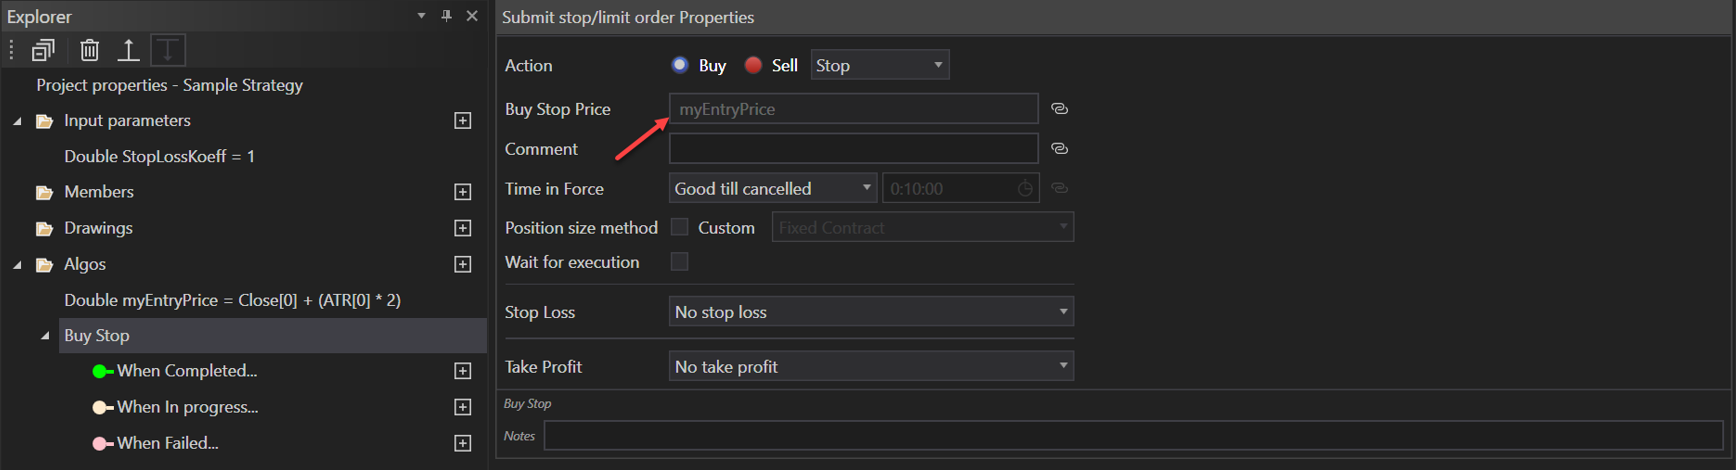Click the trash delete icon in Explorer toolbar

pyautogui.click(x=90, y=50)
